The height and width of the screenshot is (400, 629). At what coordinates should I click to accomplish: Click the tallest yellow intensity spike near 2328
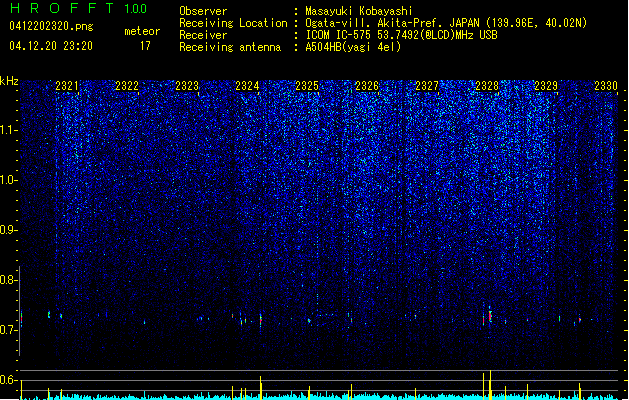(x=490, y=385)
